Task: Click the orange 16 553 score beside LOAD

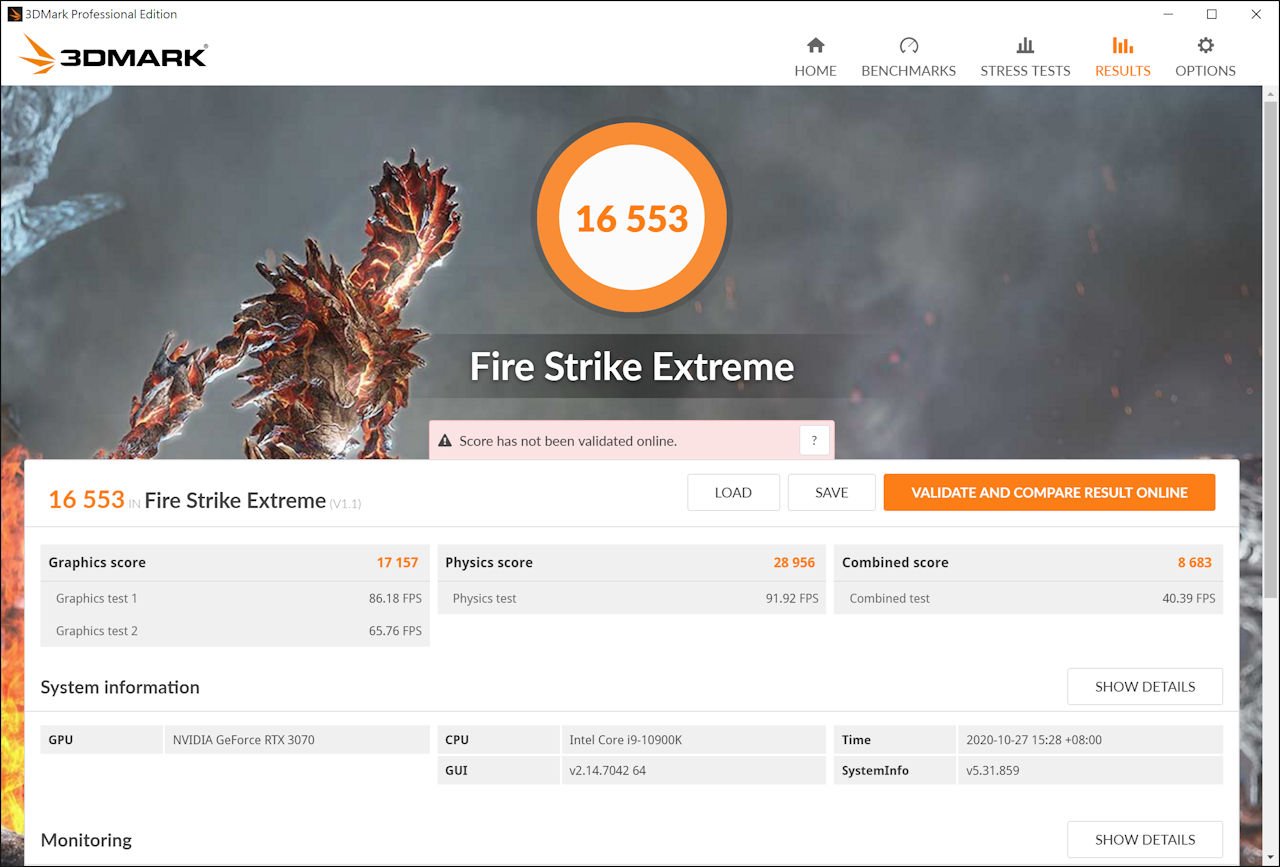Action: [86, 499]
